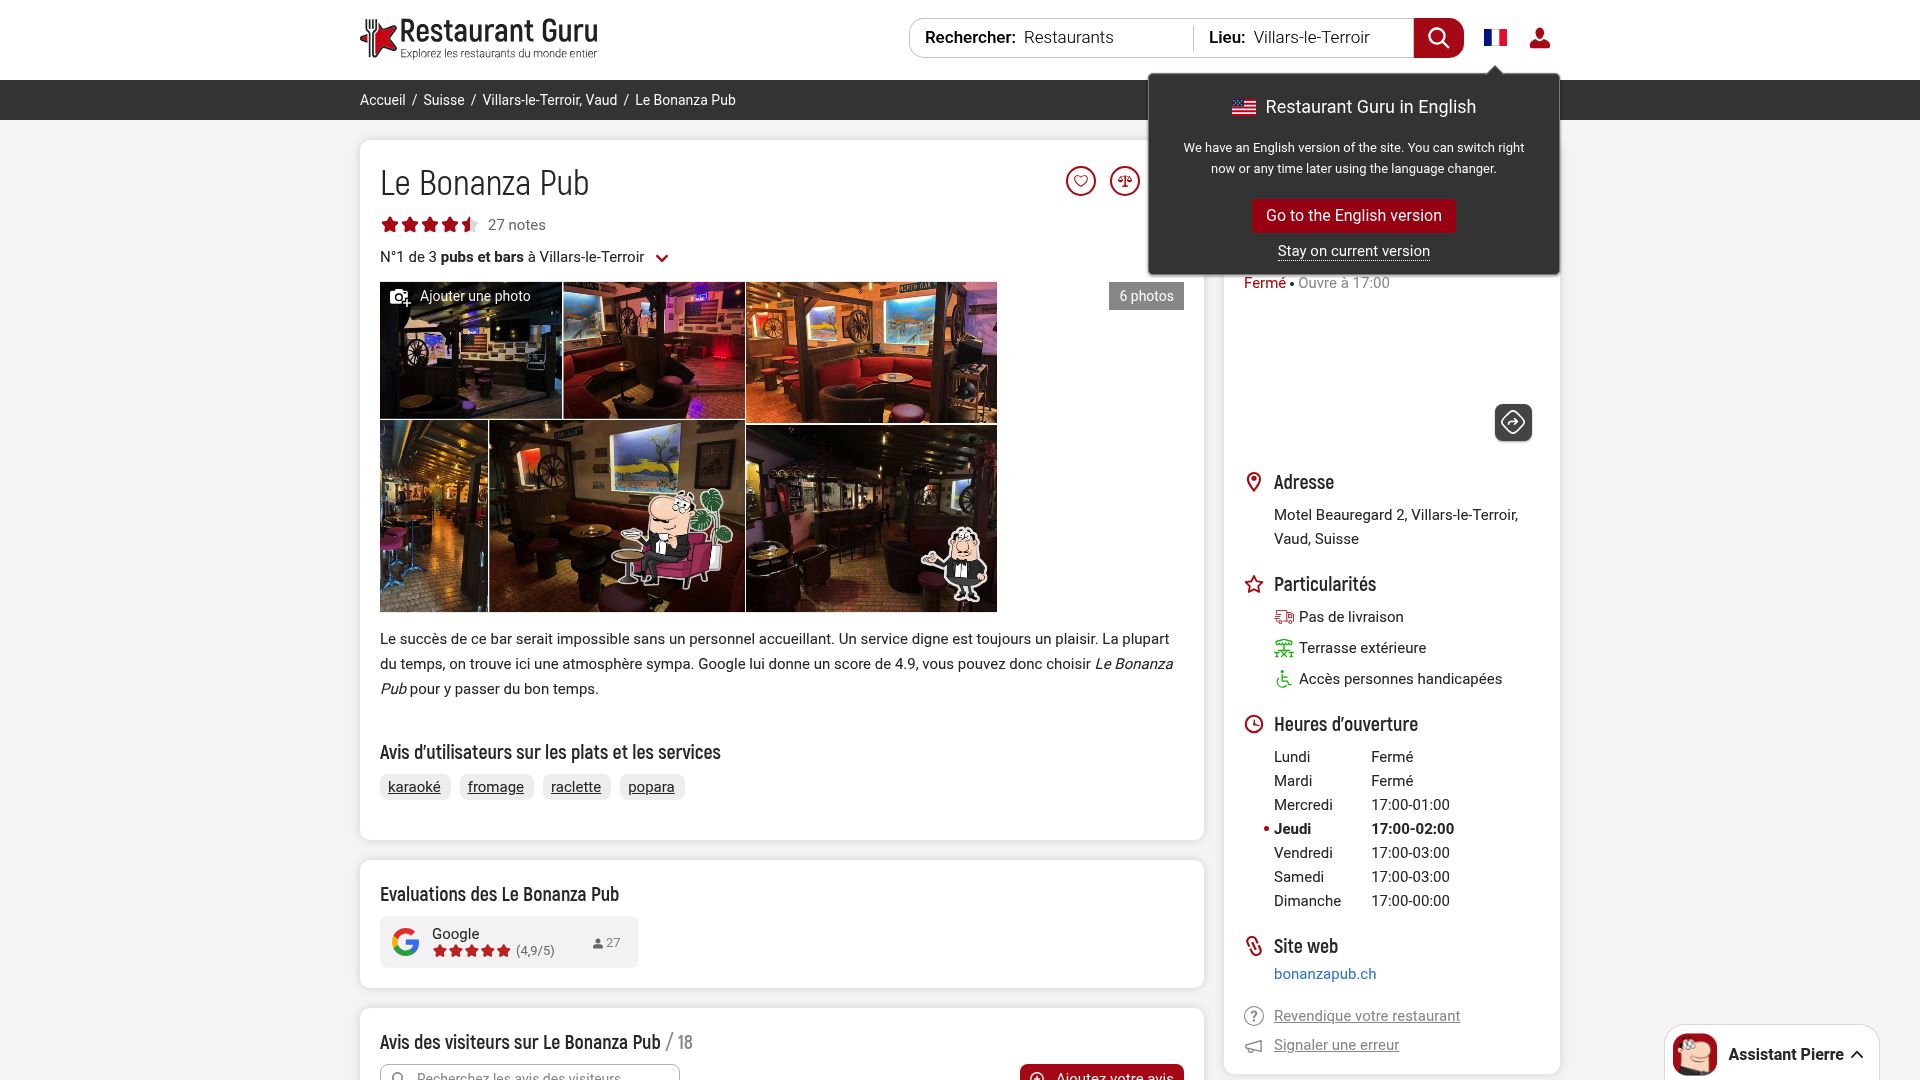The height and width of the screenshot is (1080, 1920).
Task: Click the question mark icon near Revendique votre restaurant
Action: [x=1253, y=1016]
